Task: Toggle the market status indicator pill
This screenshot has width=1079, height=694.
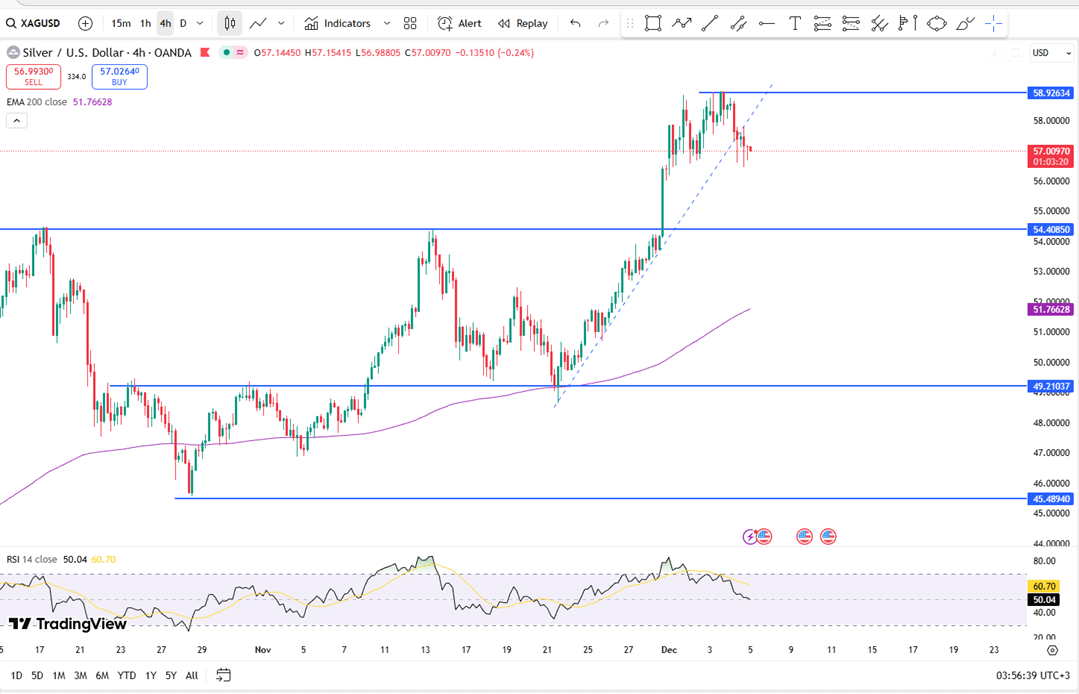Action: pyautogui.click(x=233, y=53)
